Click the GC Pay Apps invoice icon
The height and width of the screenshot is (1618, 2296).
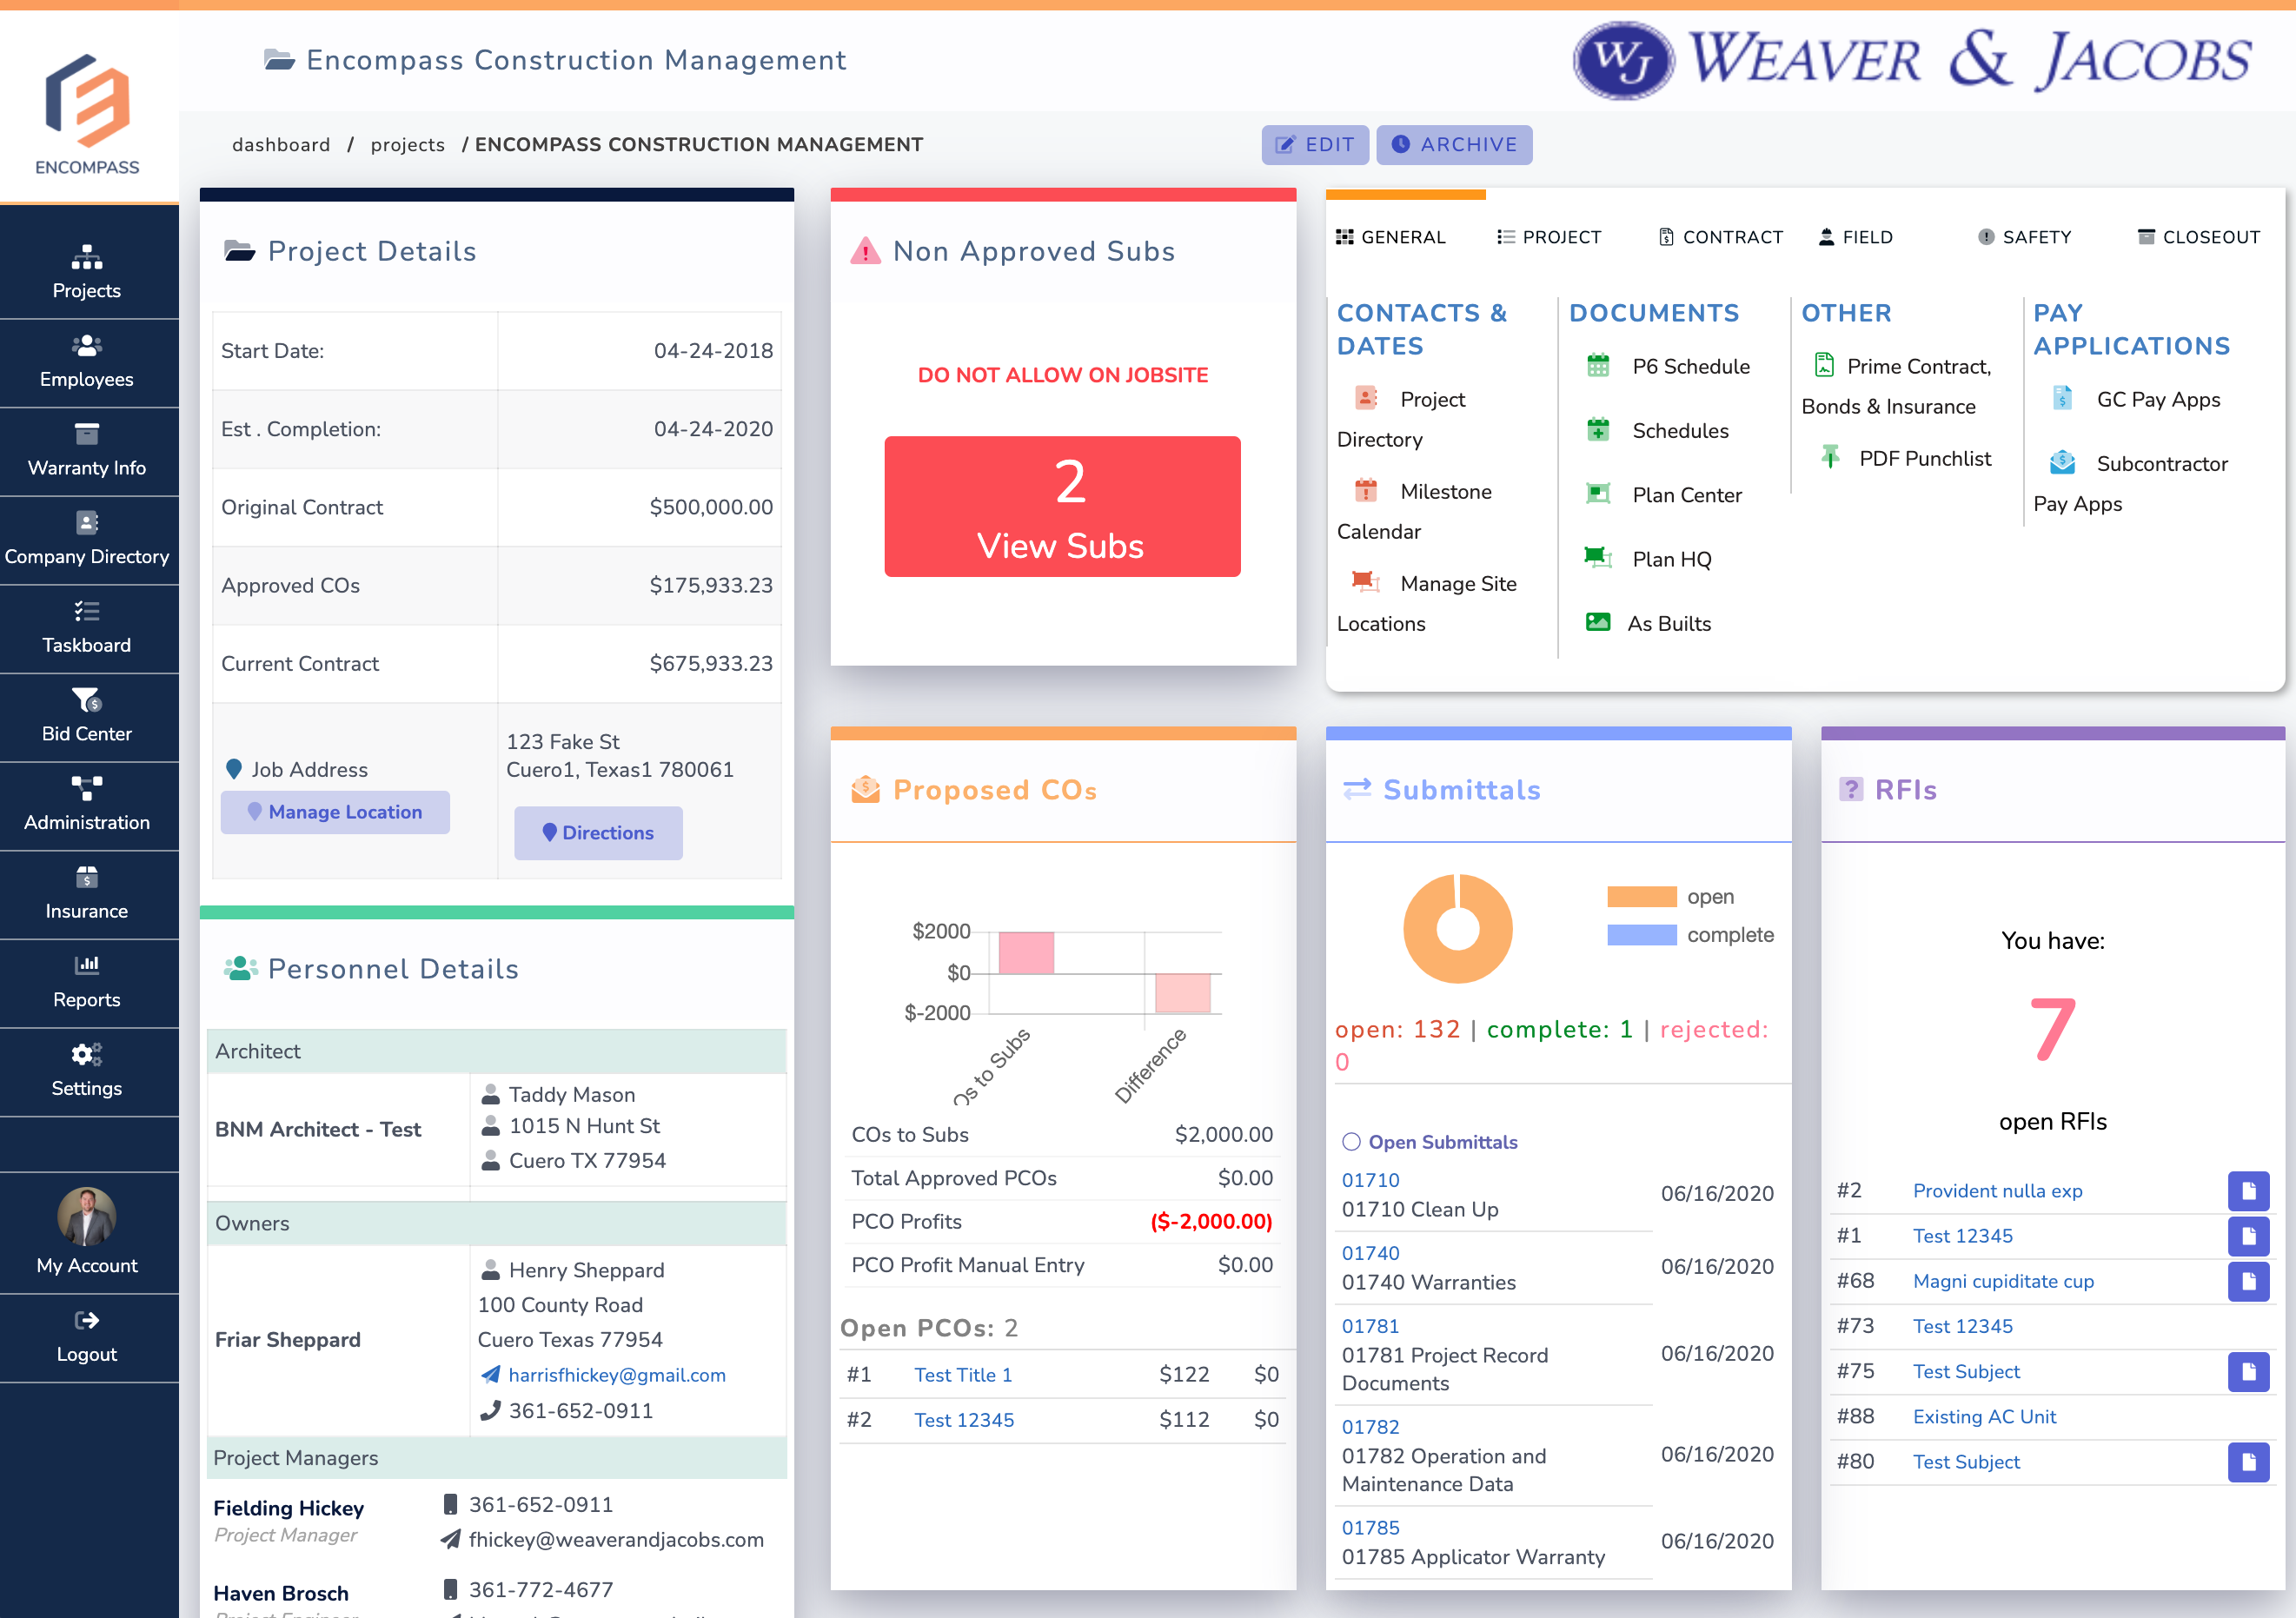[2062, 398]
